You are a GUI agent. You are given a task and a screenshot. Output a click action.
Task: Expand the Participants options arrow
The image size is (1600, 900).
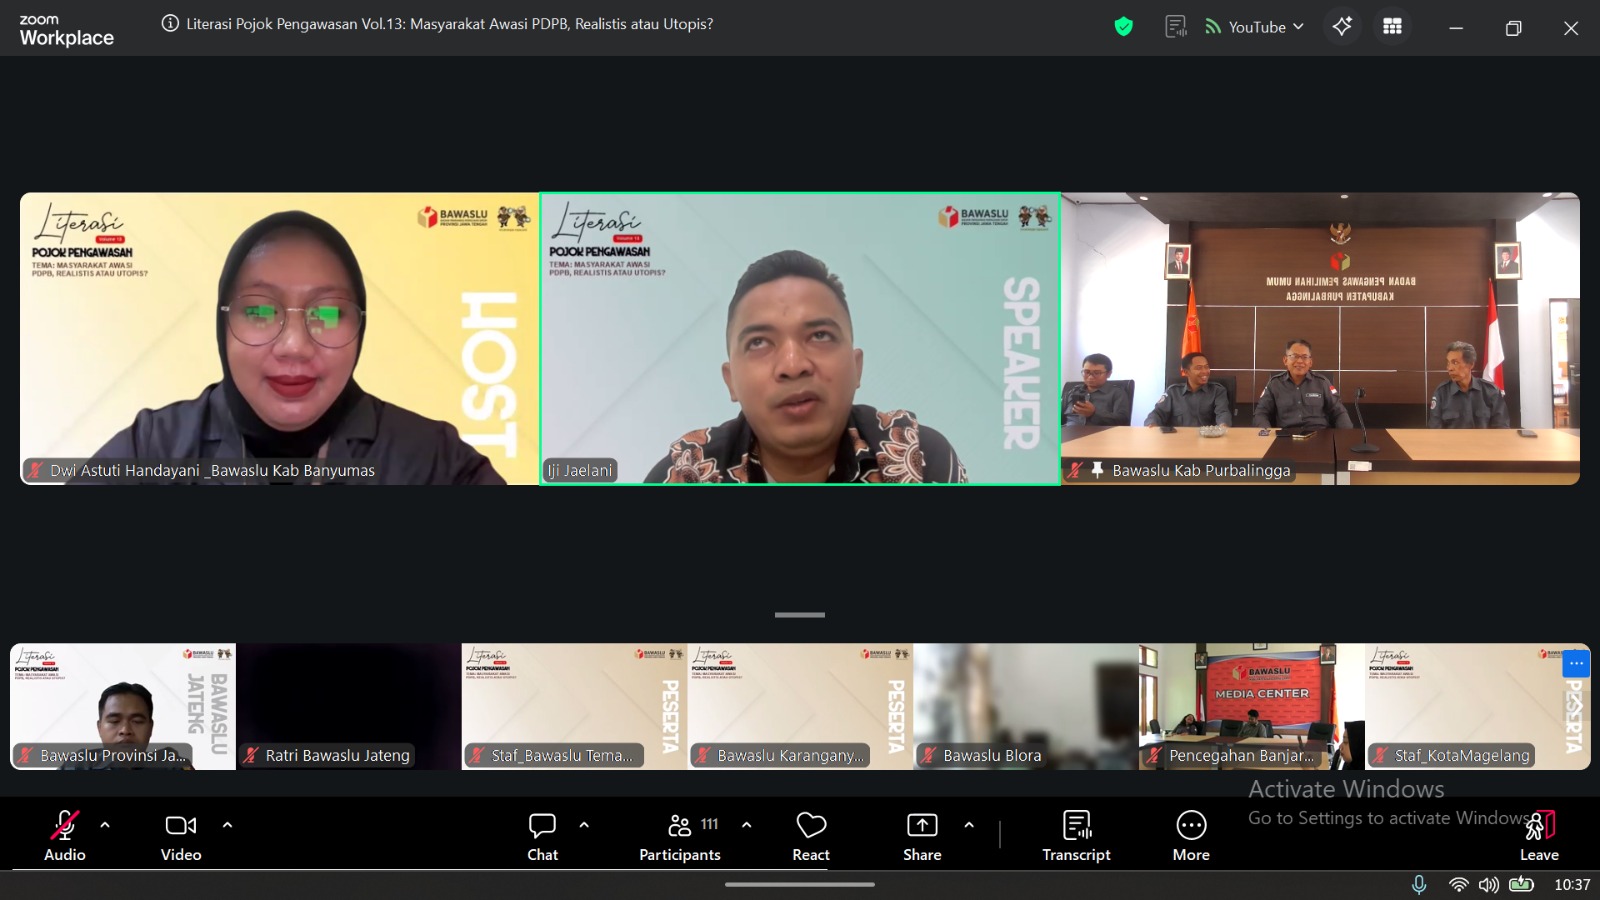coord(746,825)
